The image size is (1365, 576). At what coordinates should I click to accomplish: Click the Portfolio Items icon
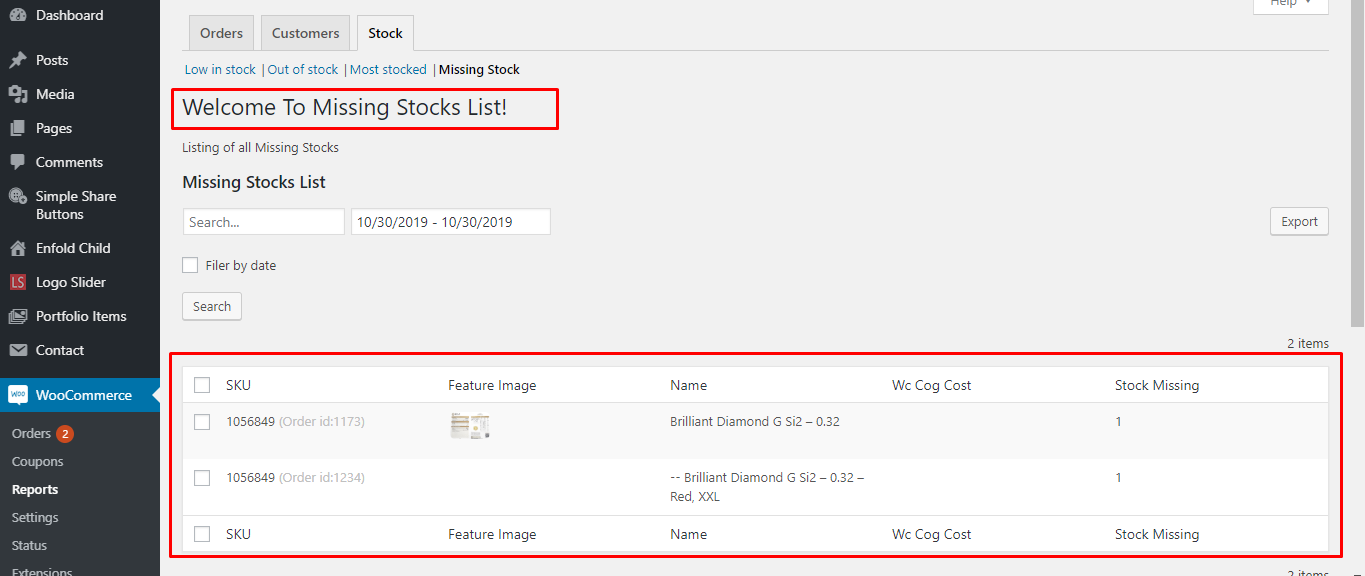[17, 316]
